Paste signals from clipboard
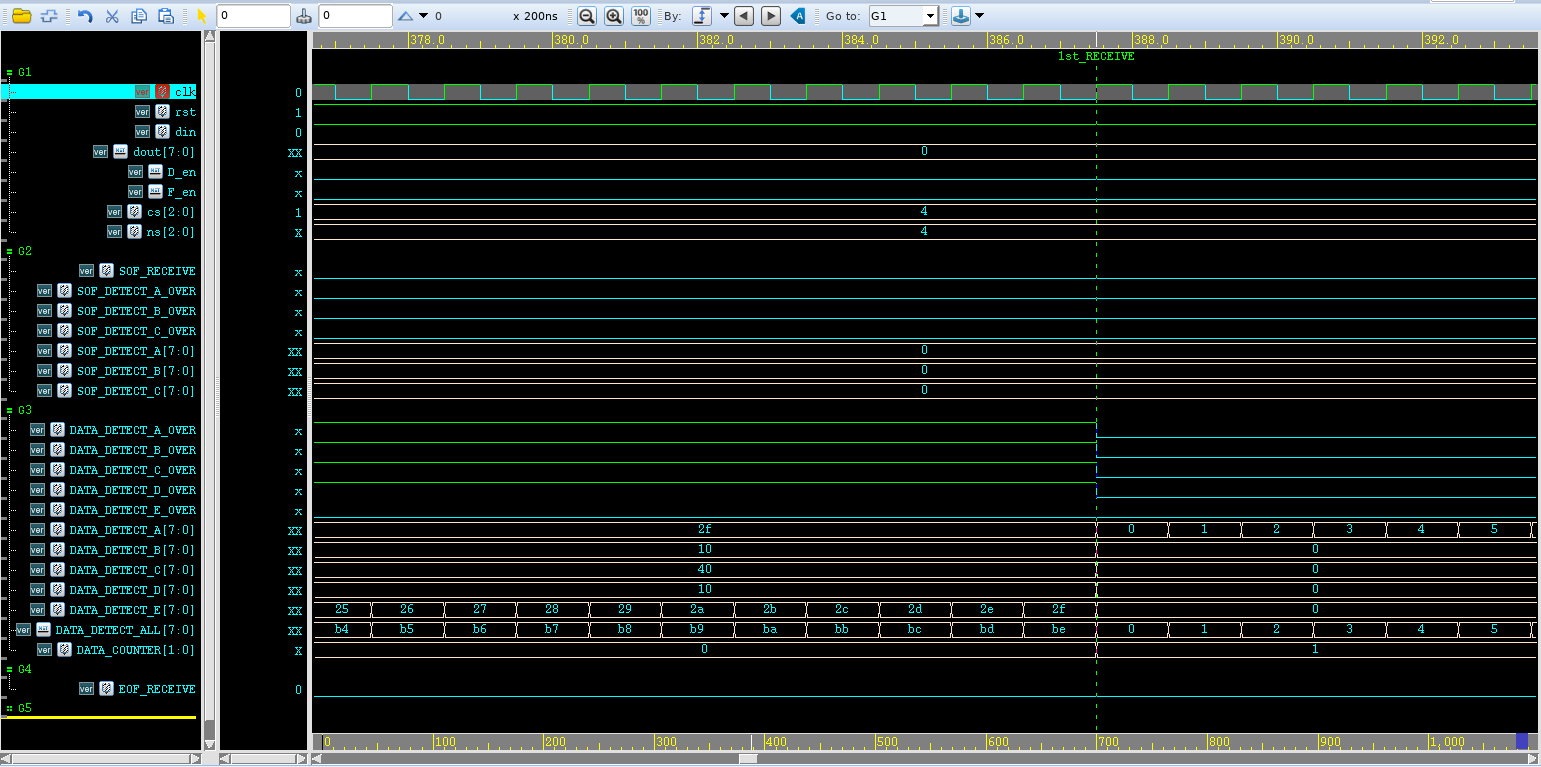1541x767 pixels. coord(167,16)
